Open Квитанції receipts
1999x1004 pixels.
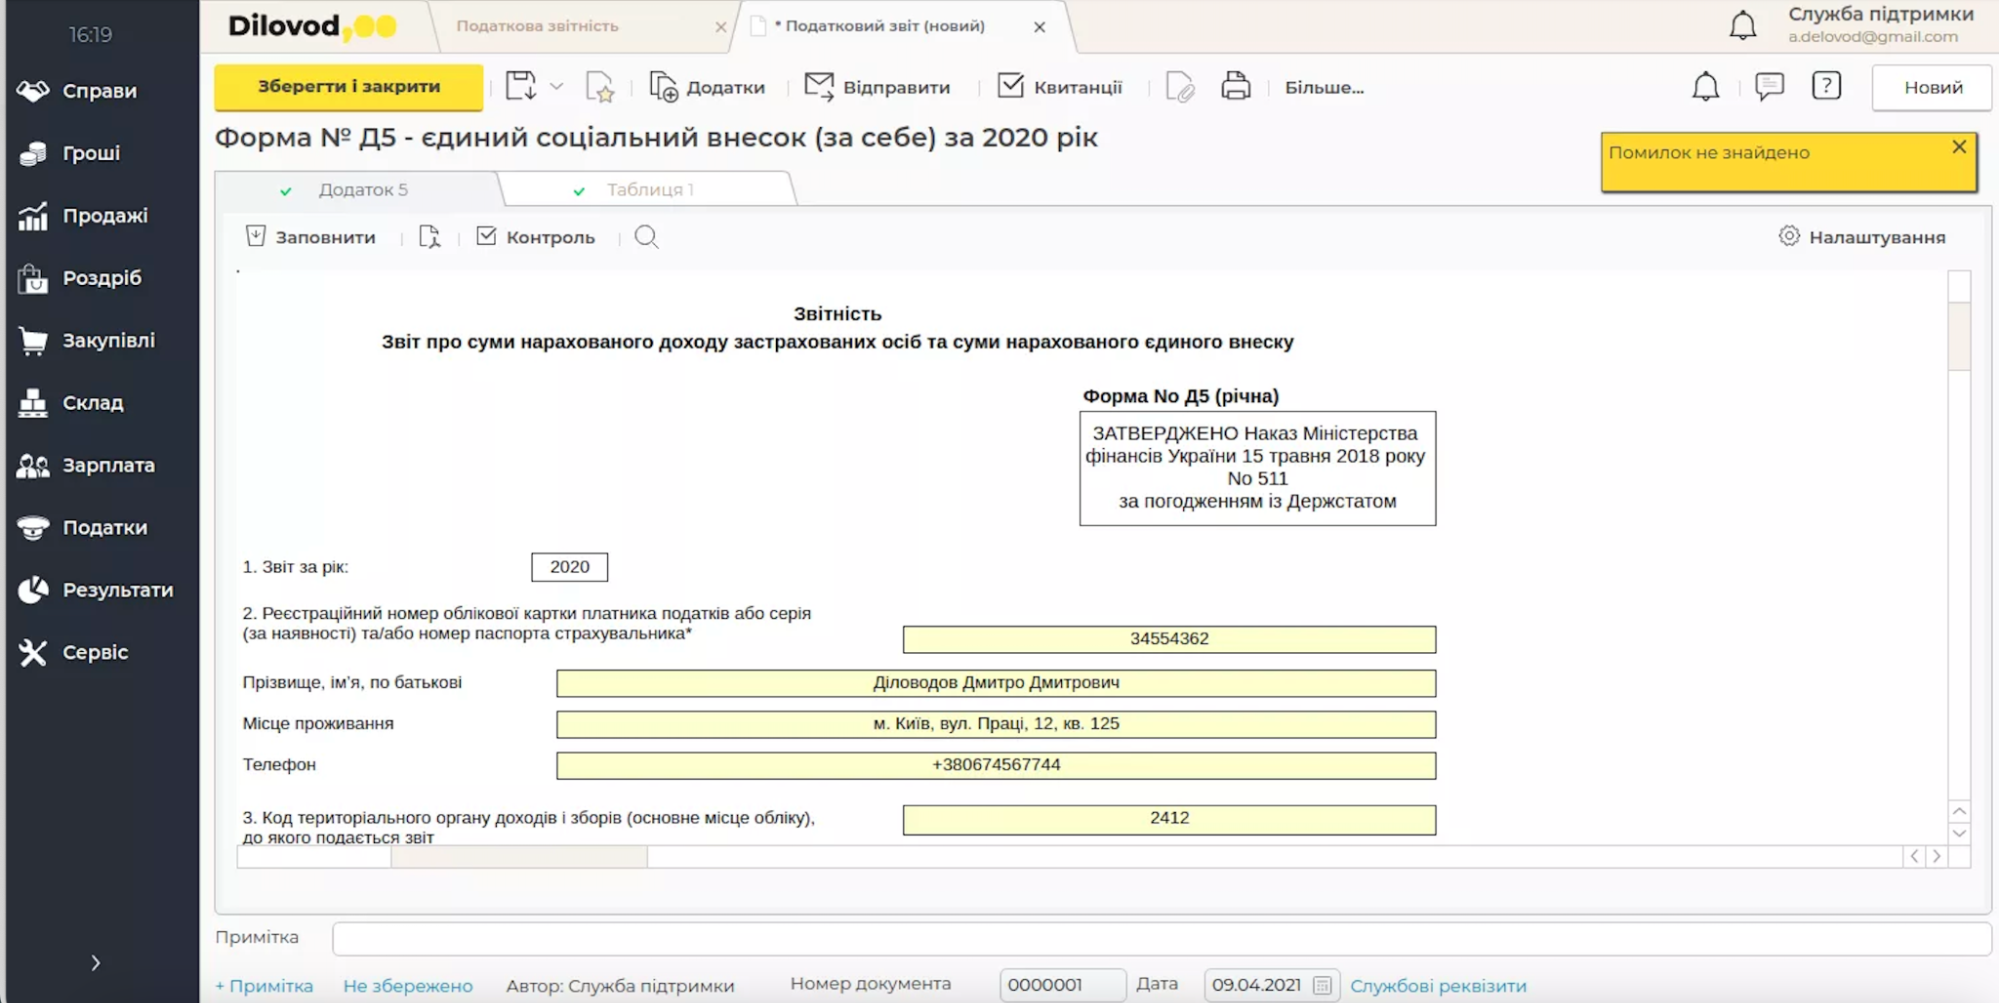tap(1060, 87)
